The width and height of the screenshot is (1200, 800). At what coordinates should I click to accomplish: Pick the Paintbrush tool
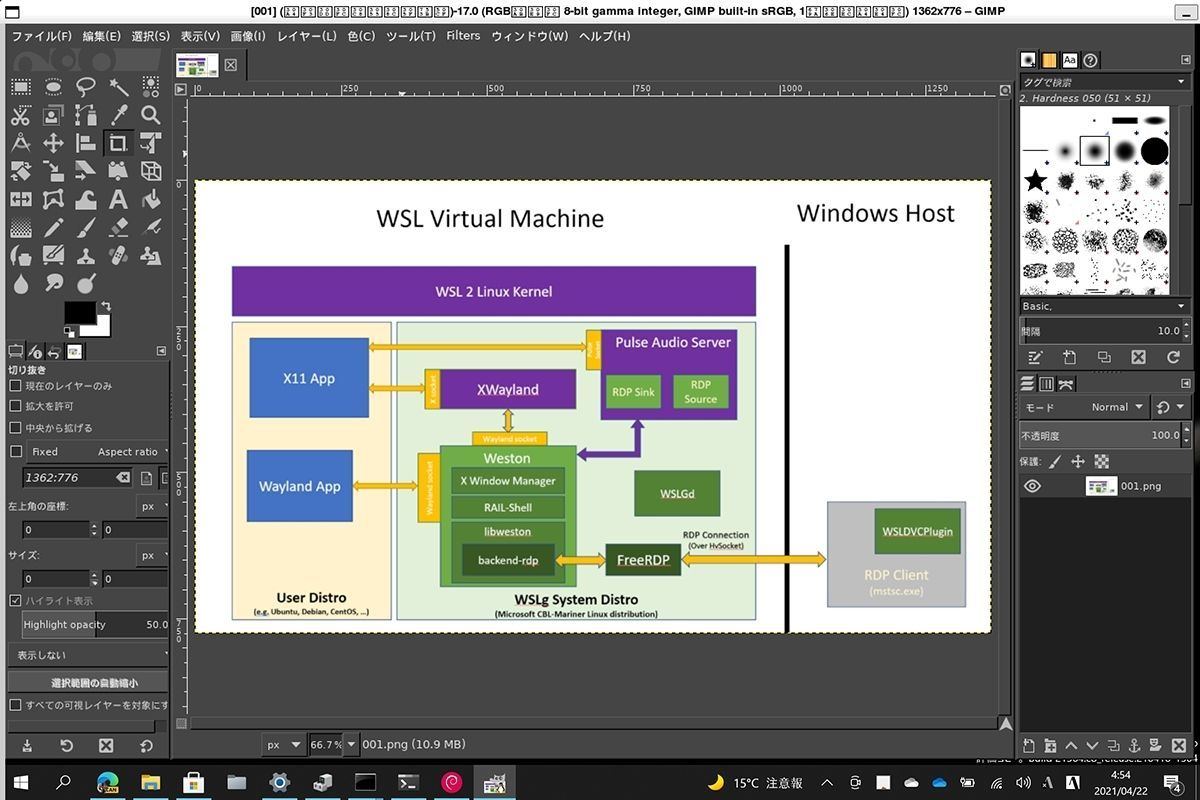pos(86,227)
